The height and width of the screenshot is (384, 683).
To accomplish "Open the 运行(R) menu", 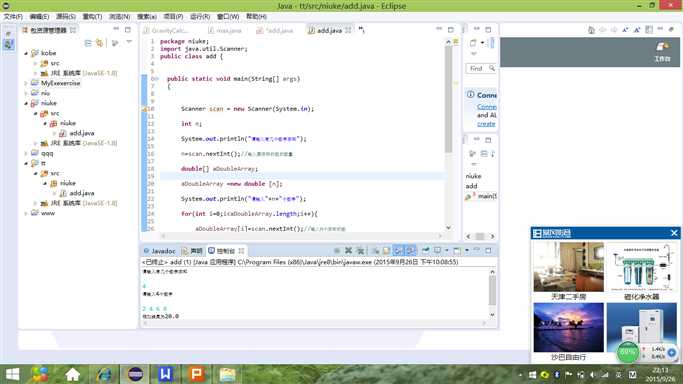I will [x=200, y=17].
